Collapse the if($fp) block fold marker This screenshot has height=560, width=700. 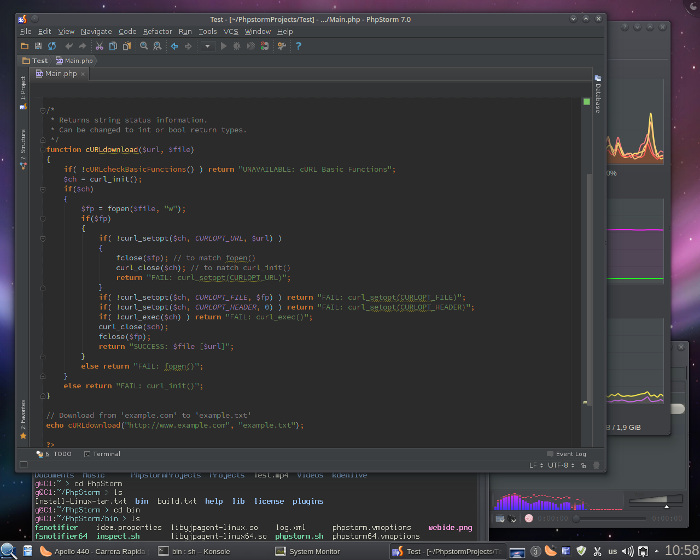coord(43,219)
